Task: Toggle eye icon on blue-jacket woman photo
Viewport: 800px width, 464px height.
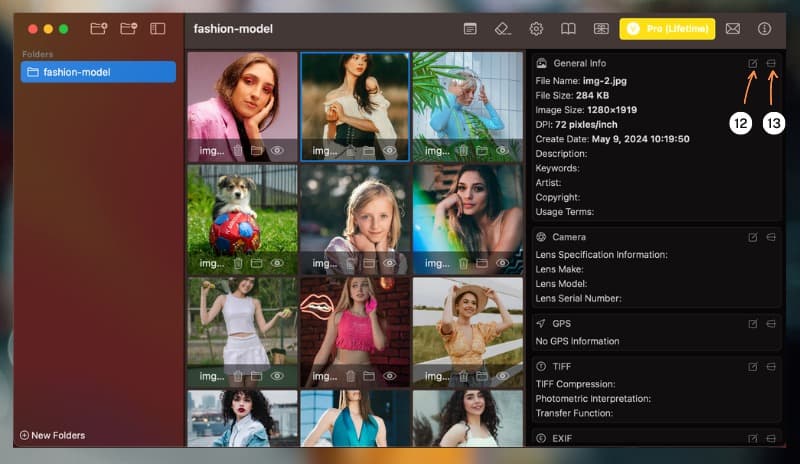Action: (x=503, y=151)
